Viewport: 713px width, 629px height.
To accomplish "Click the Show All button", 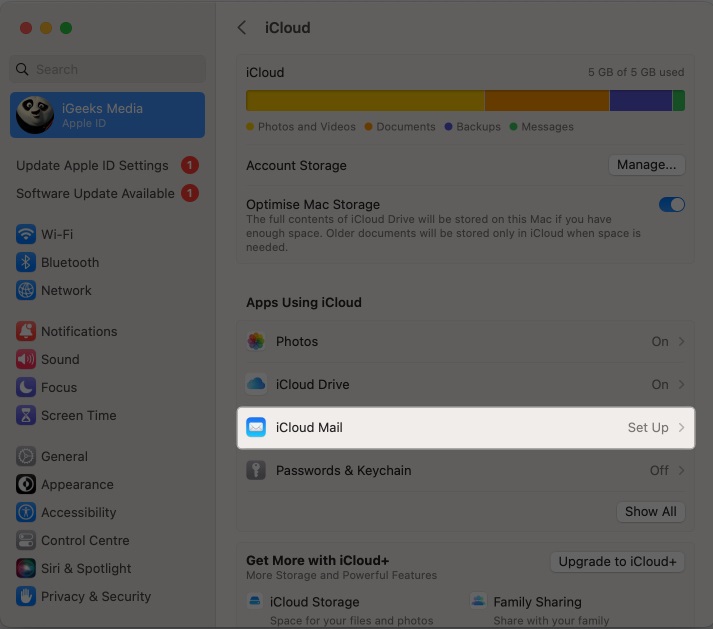I will (650, 511).
